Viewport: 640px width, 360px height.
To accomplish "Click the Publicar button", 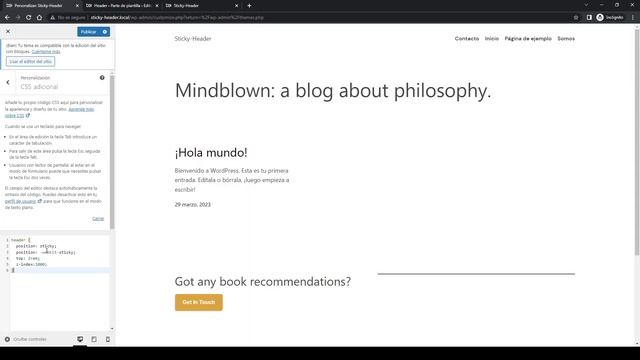I will click(x=89, y=32).
